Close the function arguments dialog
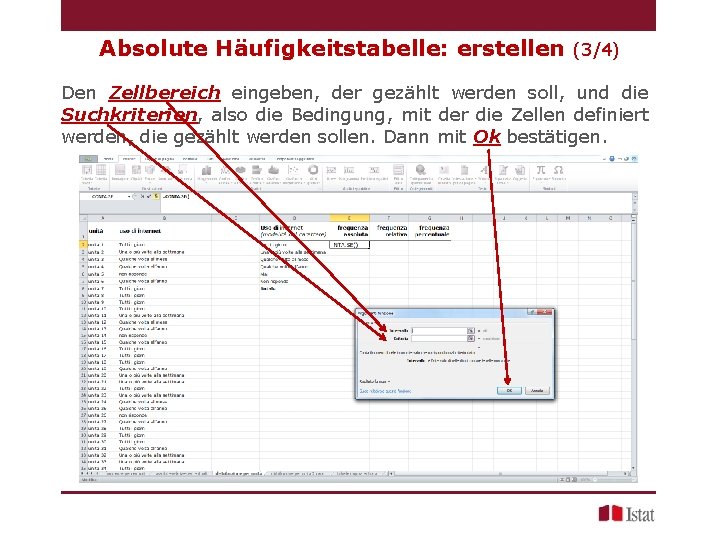Image resolution: width=720 pixels, height=540 pixels. click(x=544, y=312)
